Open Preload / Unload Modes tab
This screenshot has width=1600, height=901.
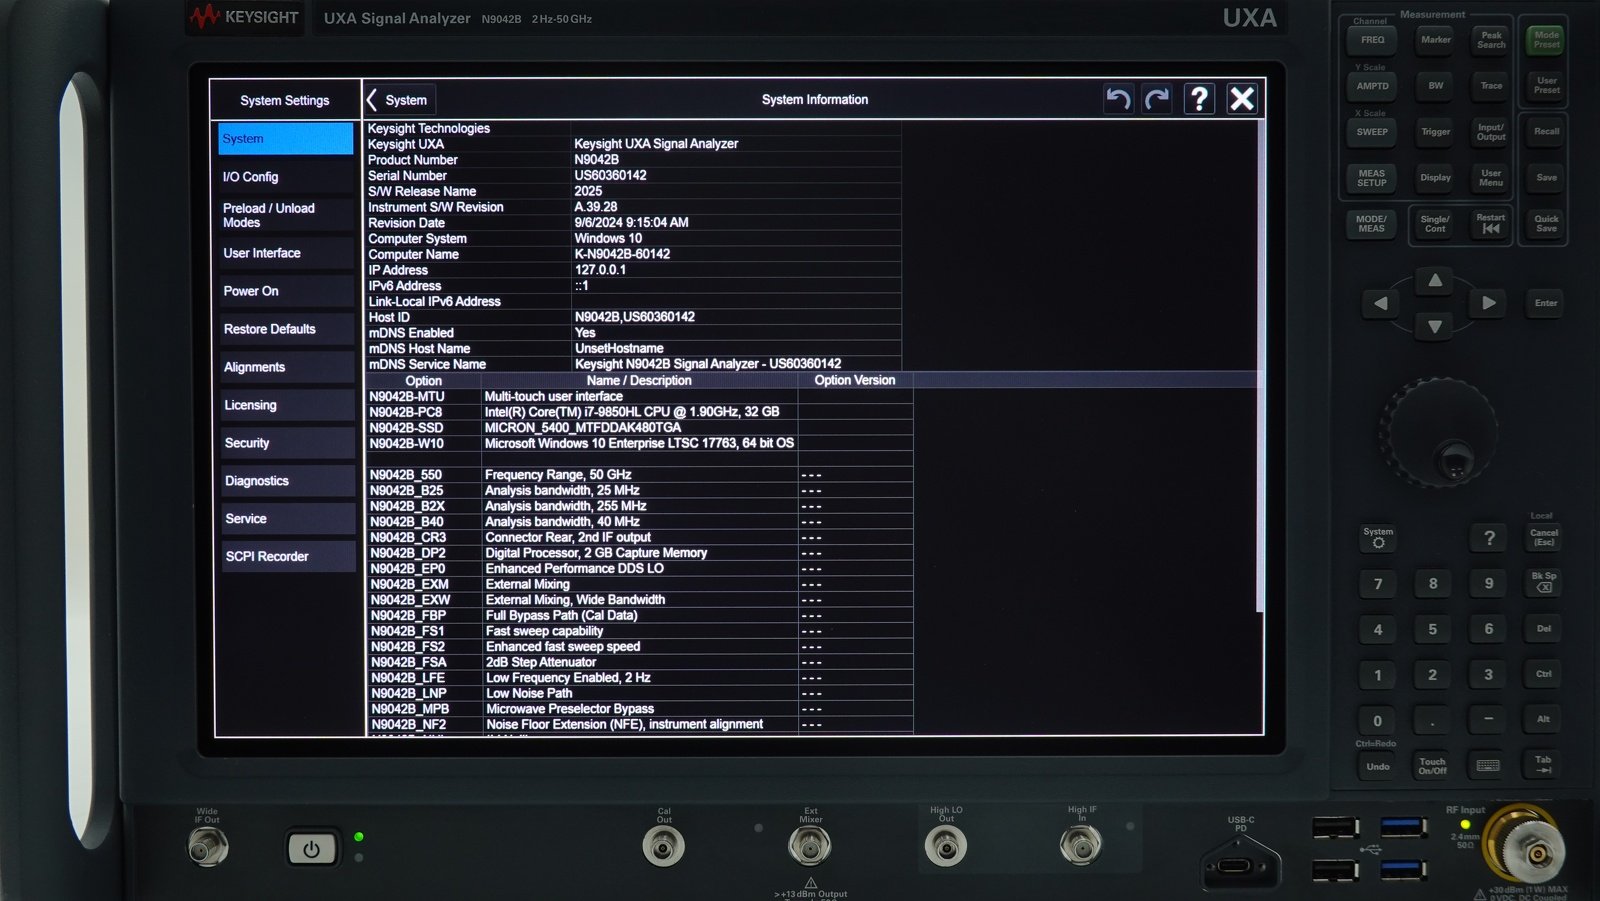[286, 215]
